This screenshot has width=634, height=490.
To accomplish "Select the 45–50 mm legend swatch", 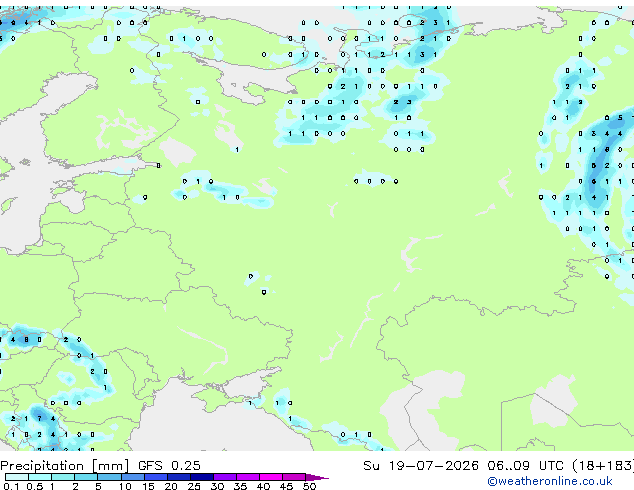I will (294, 477).
